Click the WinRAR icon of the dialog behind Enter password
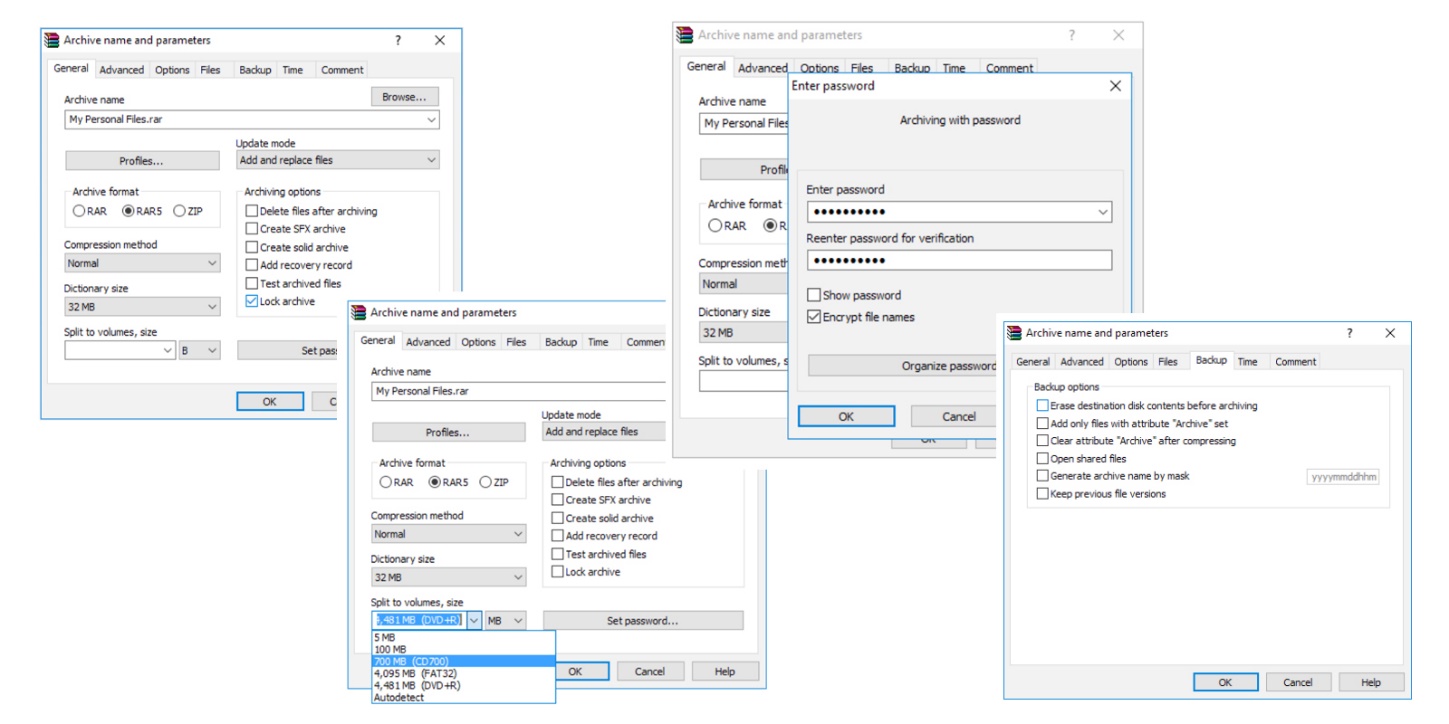This screenshot has width=1449, height=724. (x=685, y=35)
